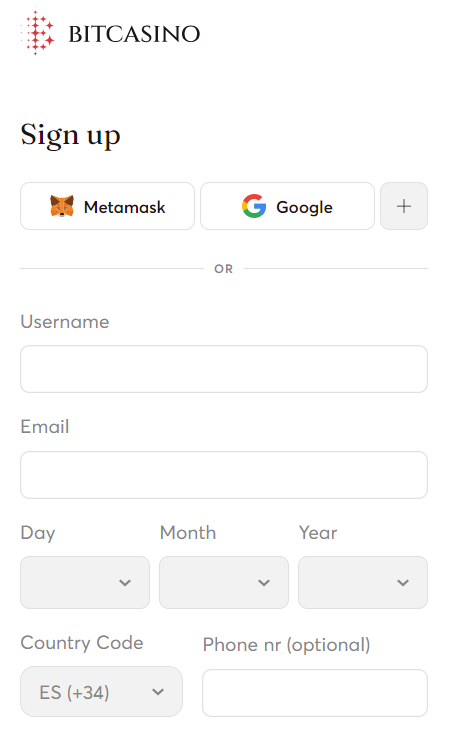451x748 pixels.
Task: Open the Day dropdown
Action: (x=85, y=582)
